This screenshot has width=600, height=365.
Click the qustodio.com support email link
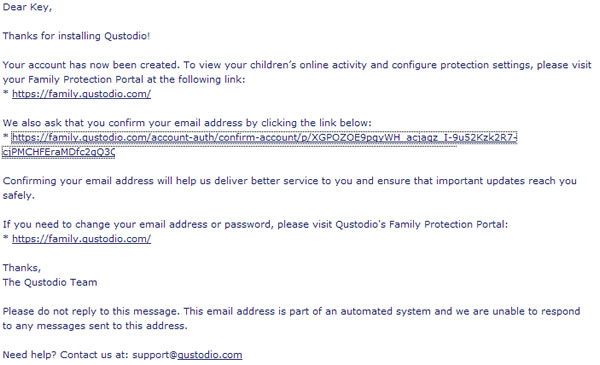click(x=210, y=355)
